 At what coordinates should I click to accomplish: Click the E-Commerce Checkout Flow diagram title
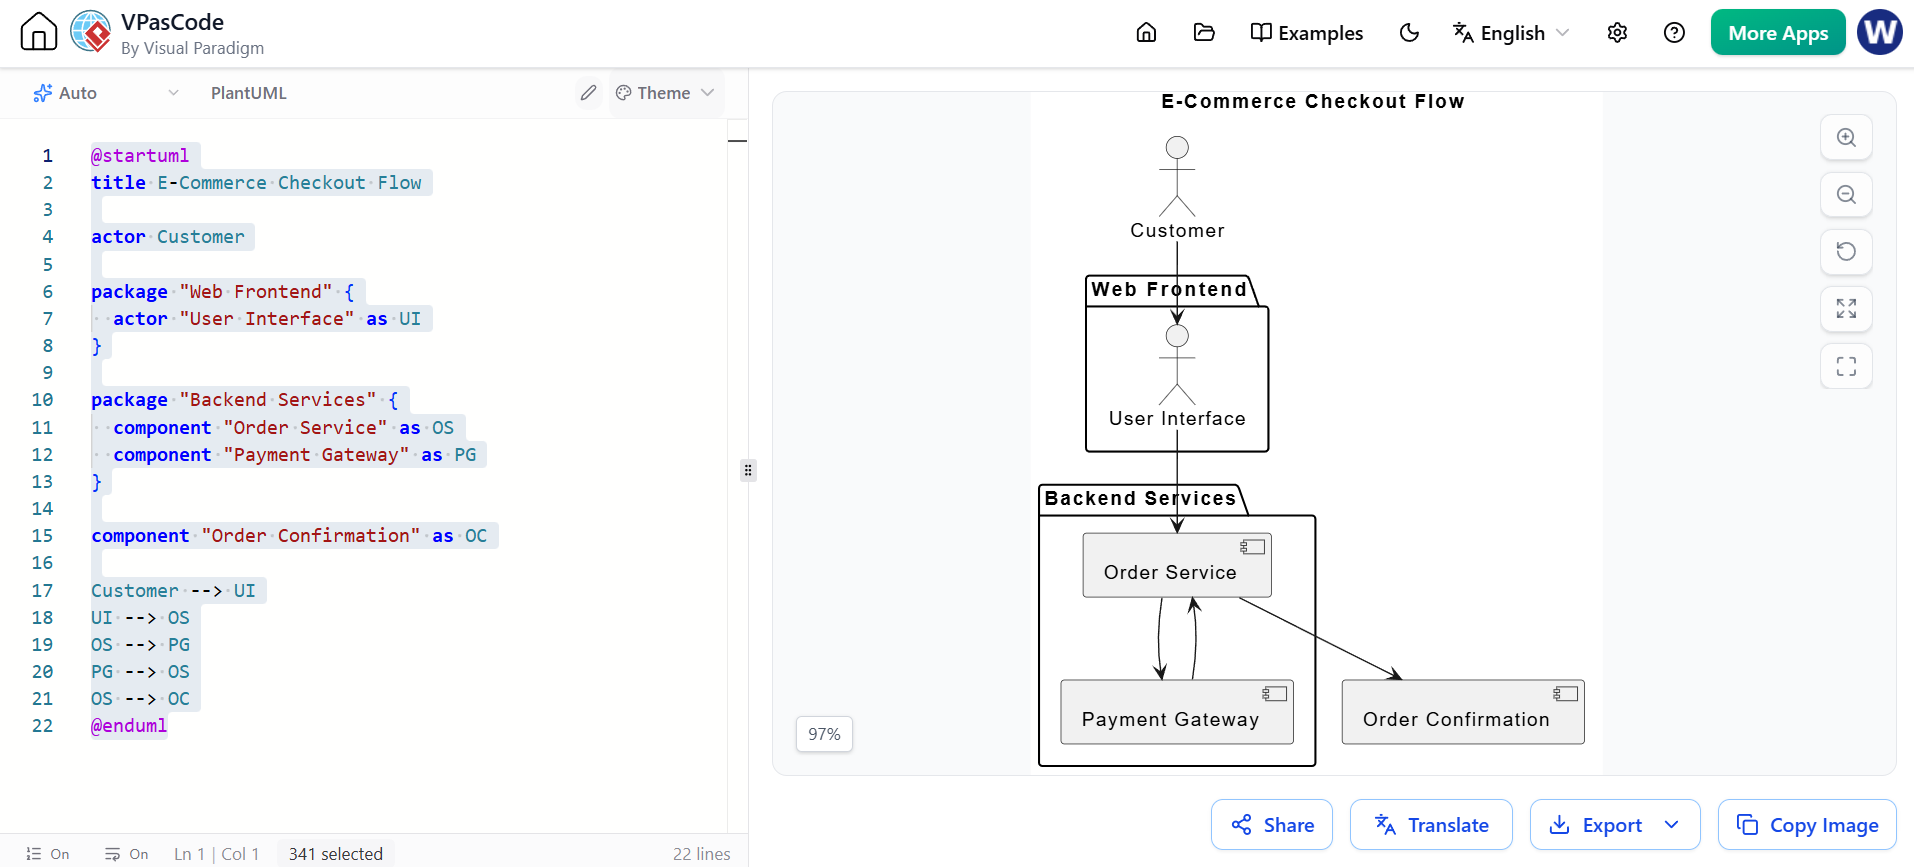1313,101
